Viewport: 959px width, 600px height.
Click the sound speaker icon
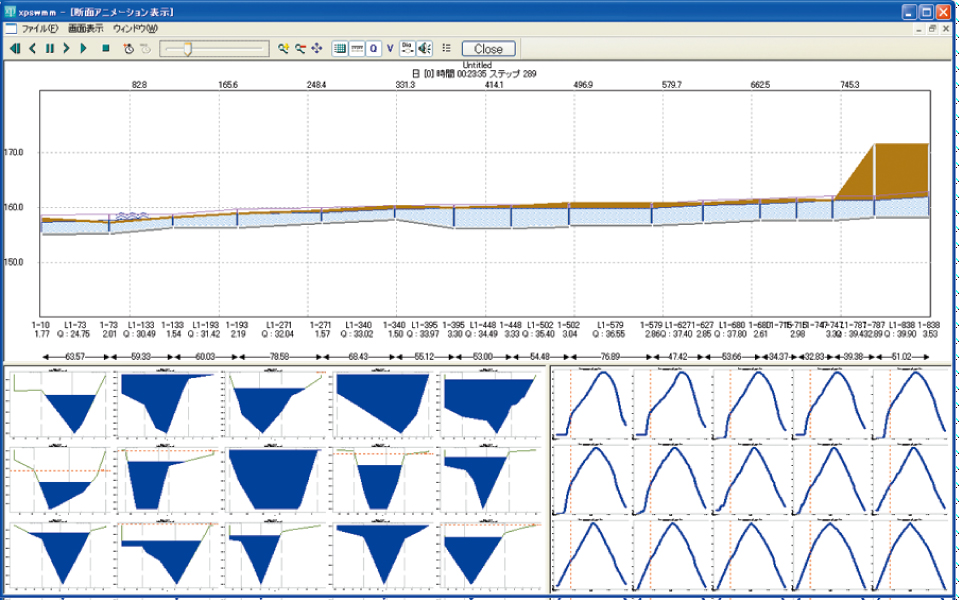tap(424, 48)
